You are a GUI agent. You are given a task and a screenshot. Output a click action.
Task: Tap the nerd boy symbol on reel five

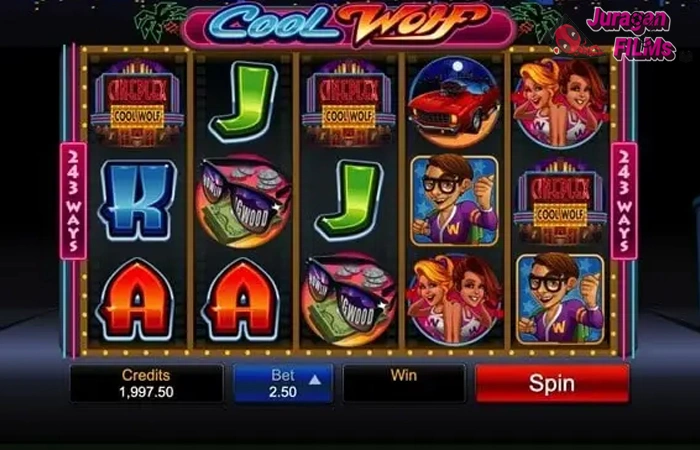tap(560, 299)
